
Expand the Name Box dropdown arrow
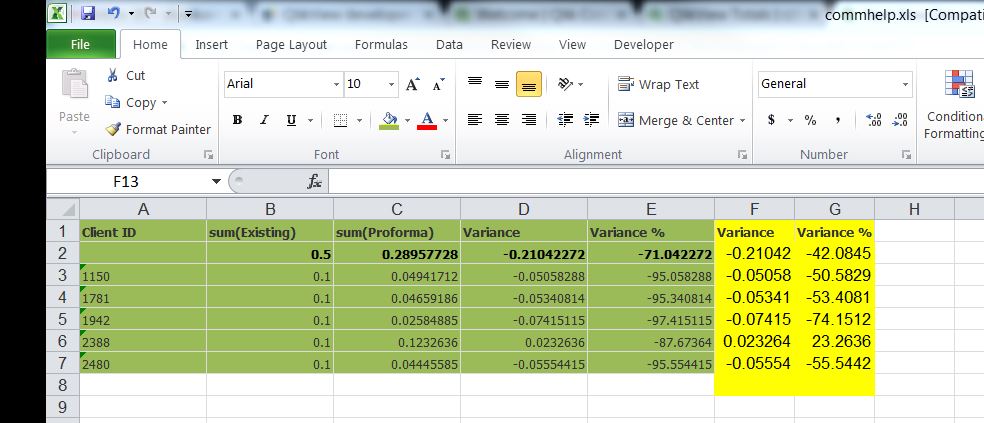217,182
